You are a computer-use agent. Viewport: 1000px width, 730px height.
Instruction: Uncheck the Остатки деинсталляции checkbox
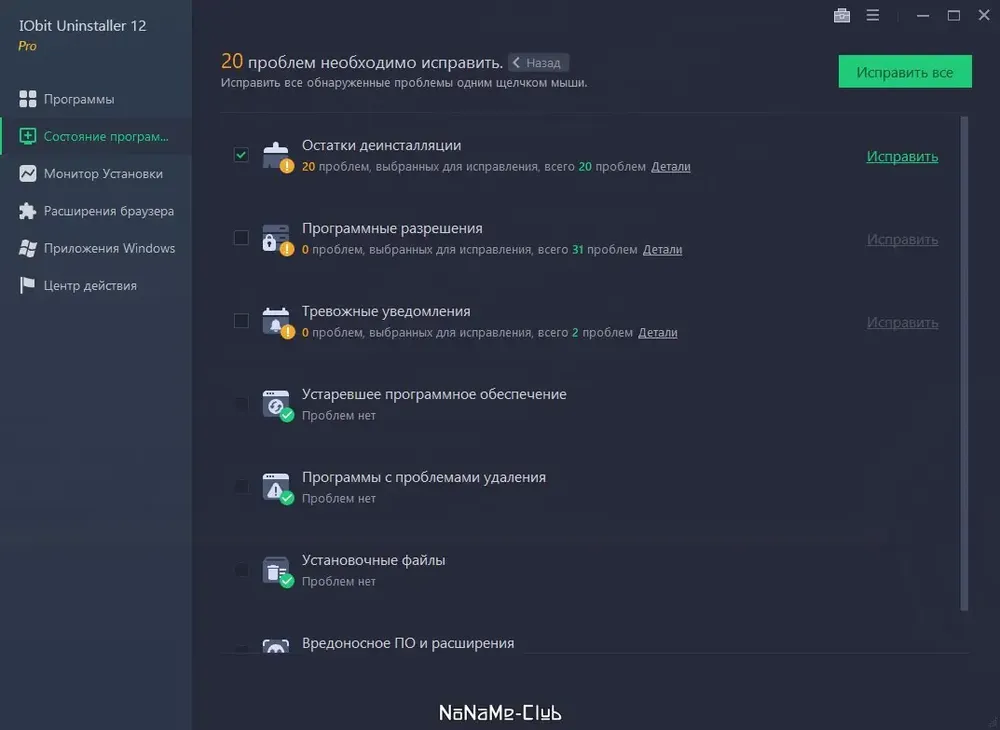tap(241, 154)
